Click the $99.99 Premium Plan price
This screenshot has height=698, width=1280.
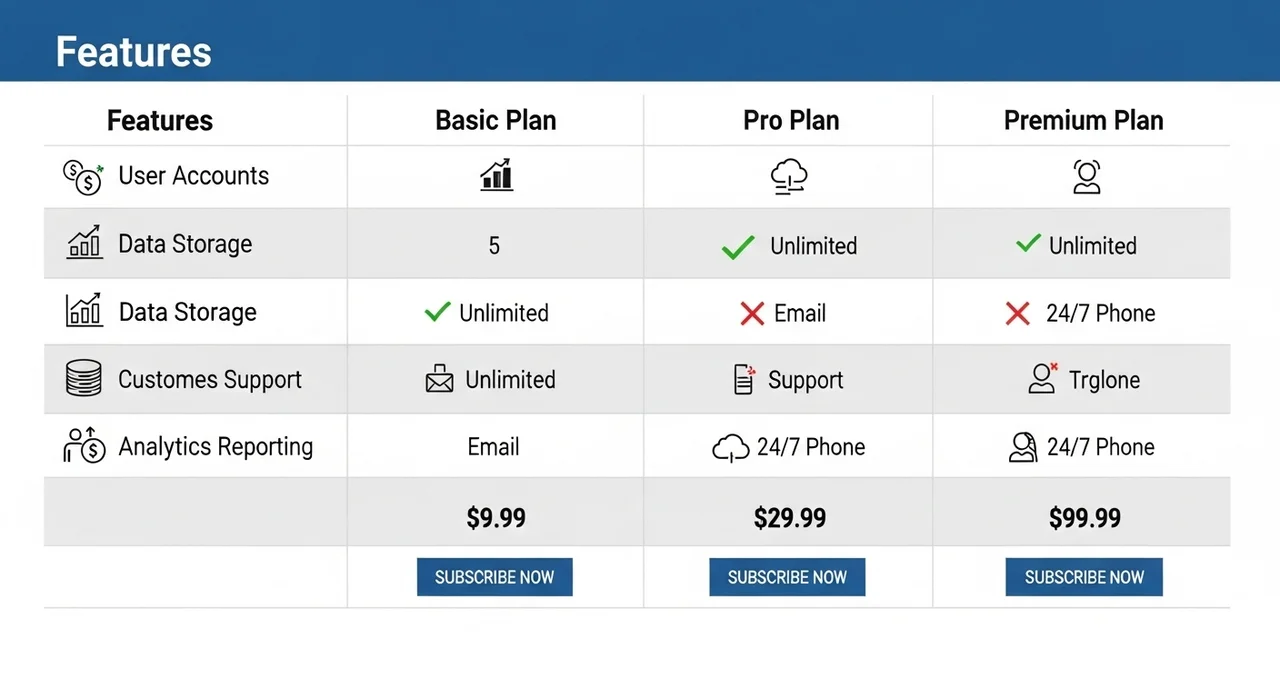point(1084,518)
